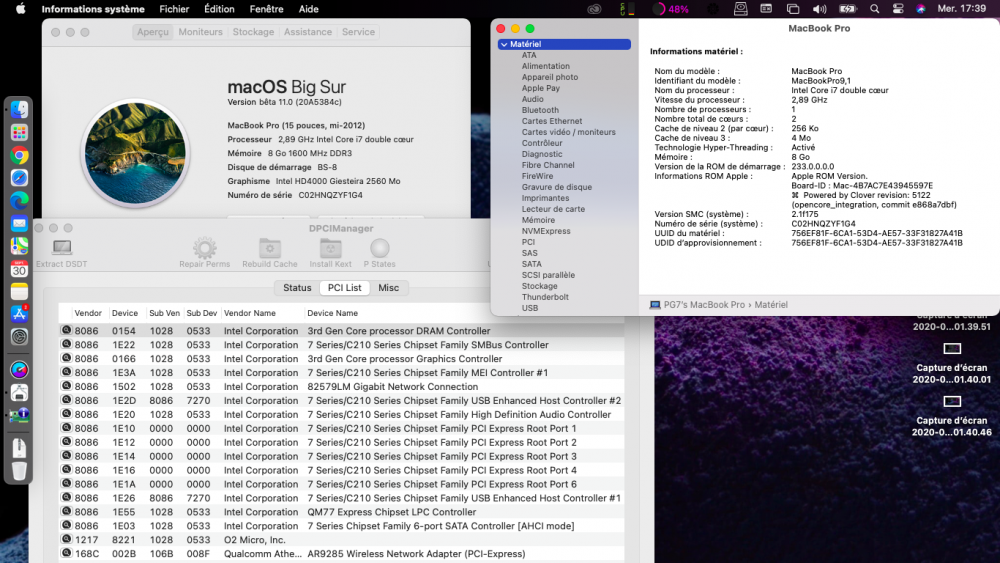Open the Informations système app menu
Image resolution: width=1000 pixels, height=563 pixels.
tap(93, 9)
